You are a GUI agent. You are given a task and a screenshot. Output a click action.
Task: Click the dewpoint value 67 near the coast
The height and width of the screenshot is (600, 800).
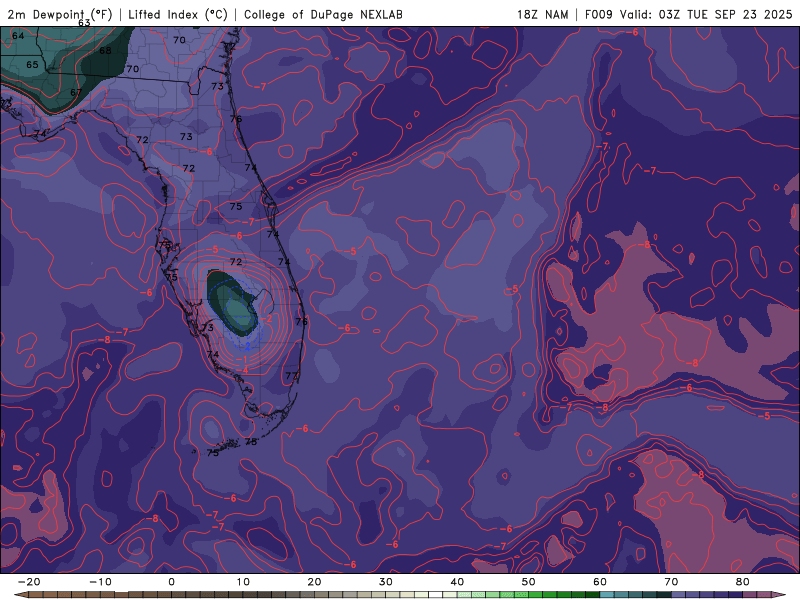click(76, 92)
